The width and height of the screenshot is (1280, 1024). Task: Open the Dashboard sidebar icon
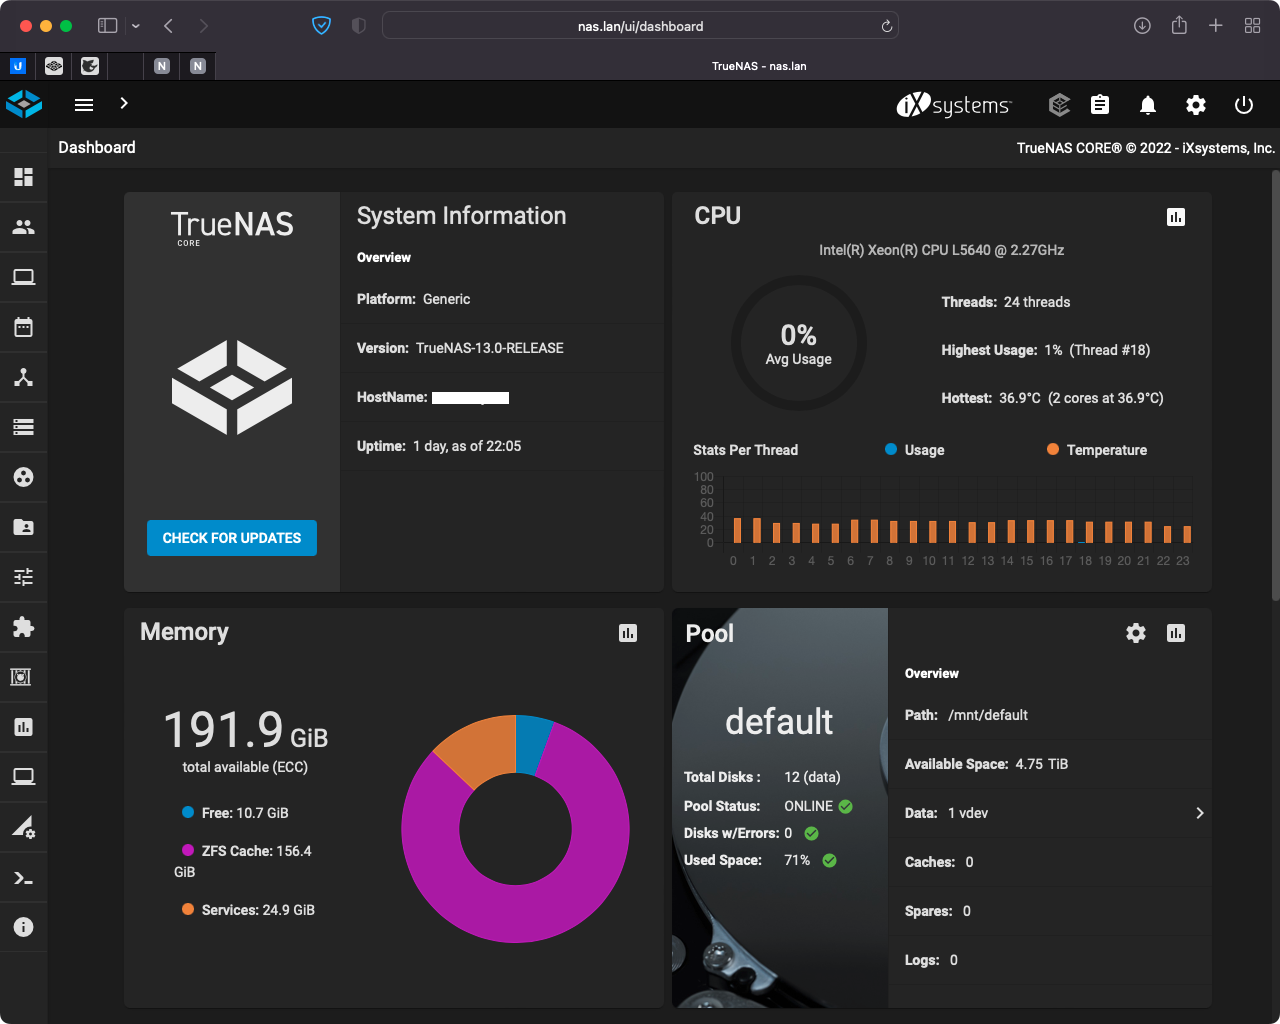23,177
